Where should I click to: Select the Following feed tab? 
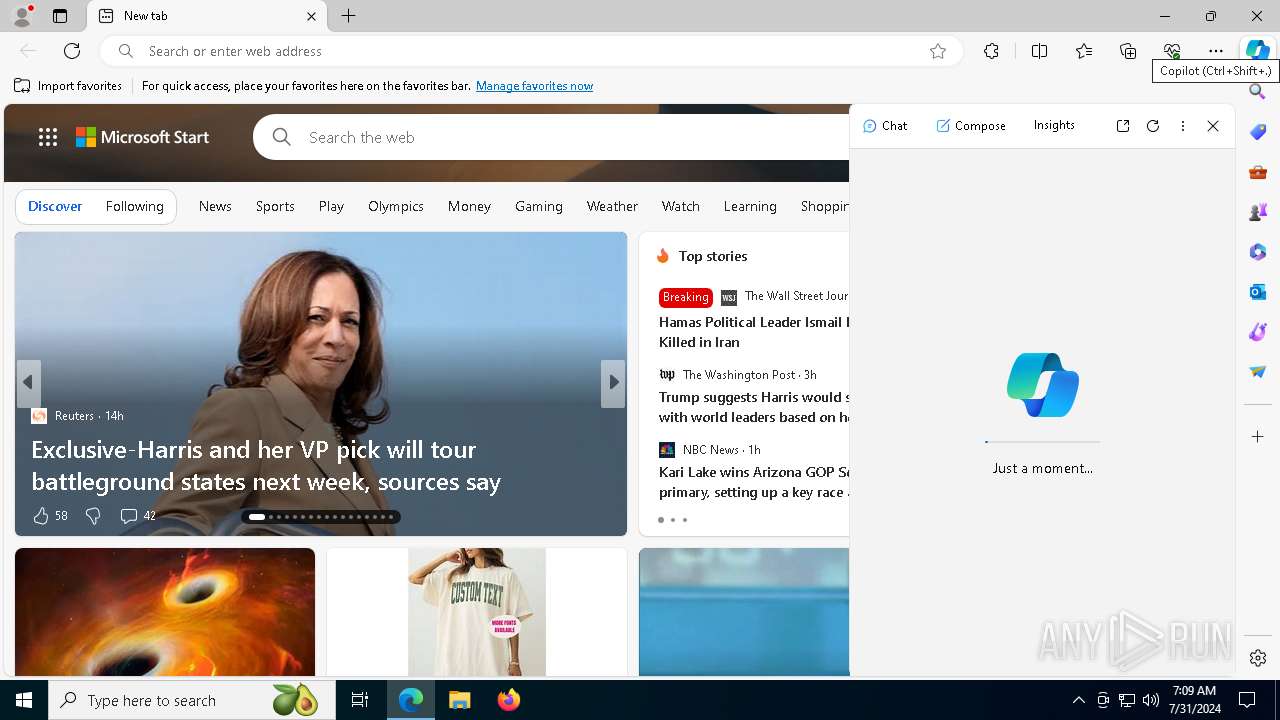[134, 206]
